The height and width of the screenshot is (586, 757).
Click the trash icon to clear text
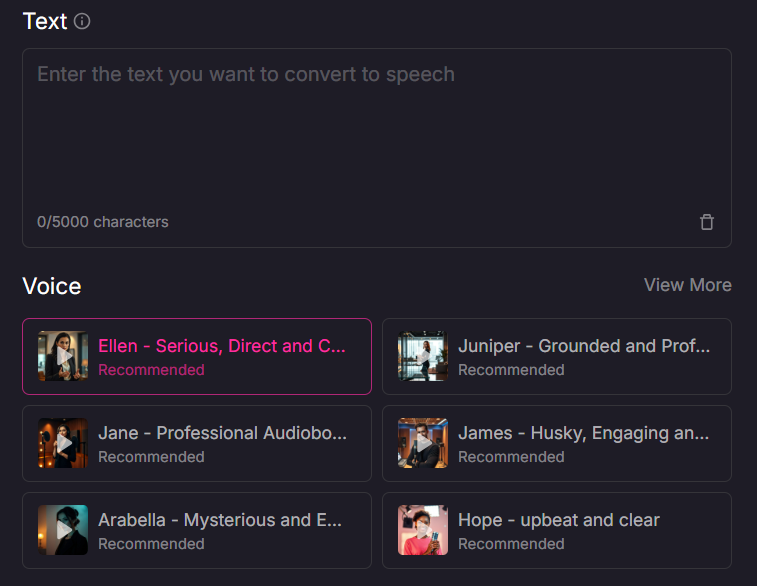707,222
